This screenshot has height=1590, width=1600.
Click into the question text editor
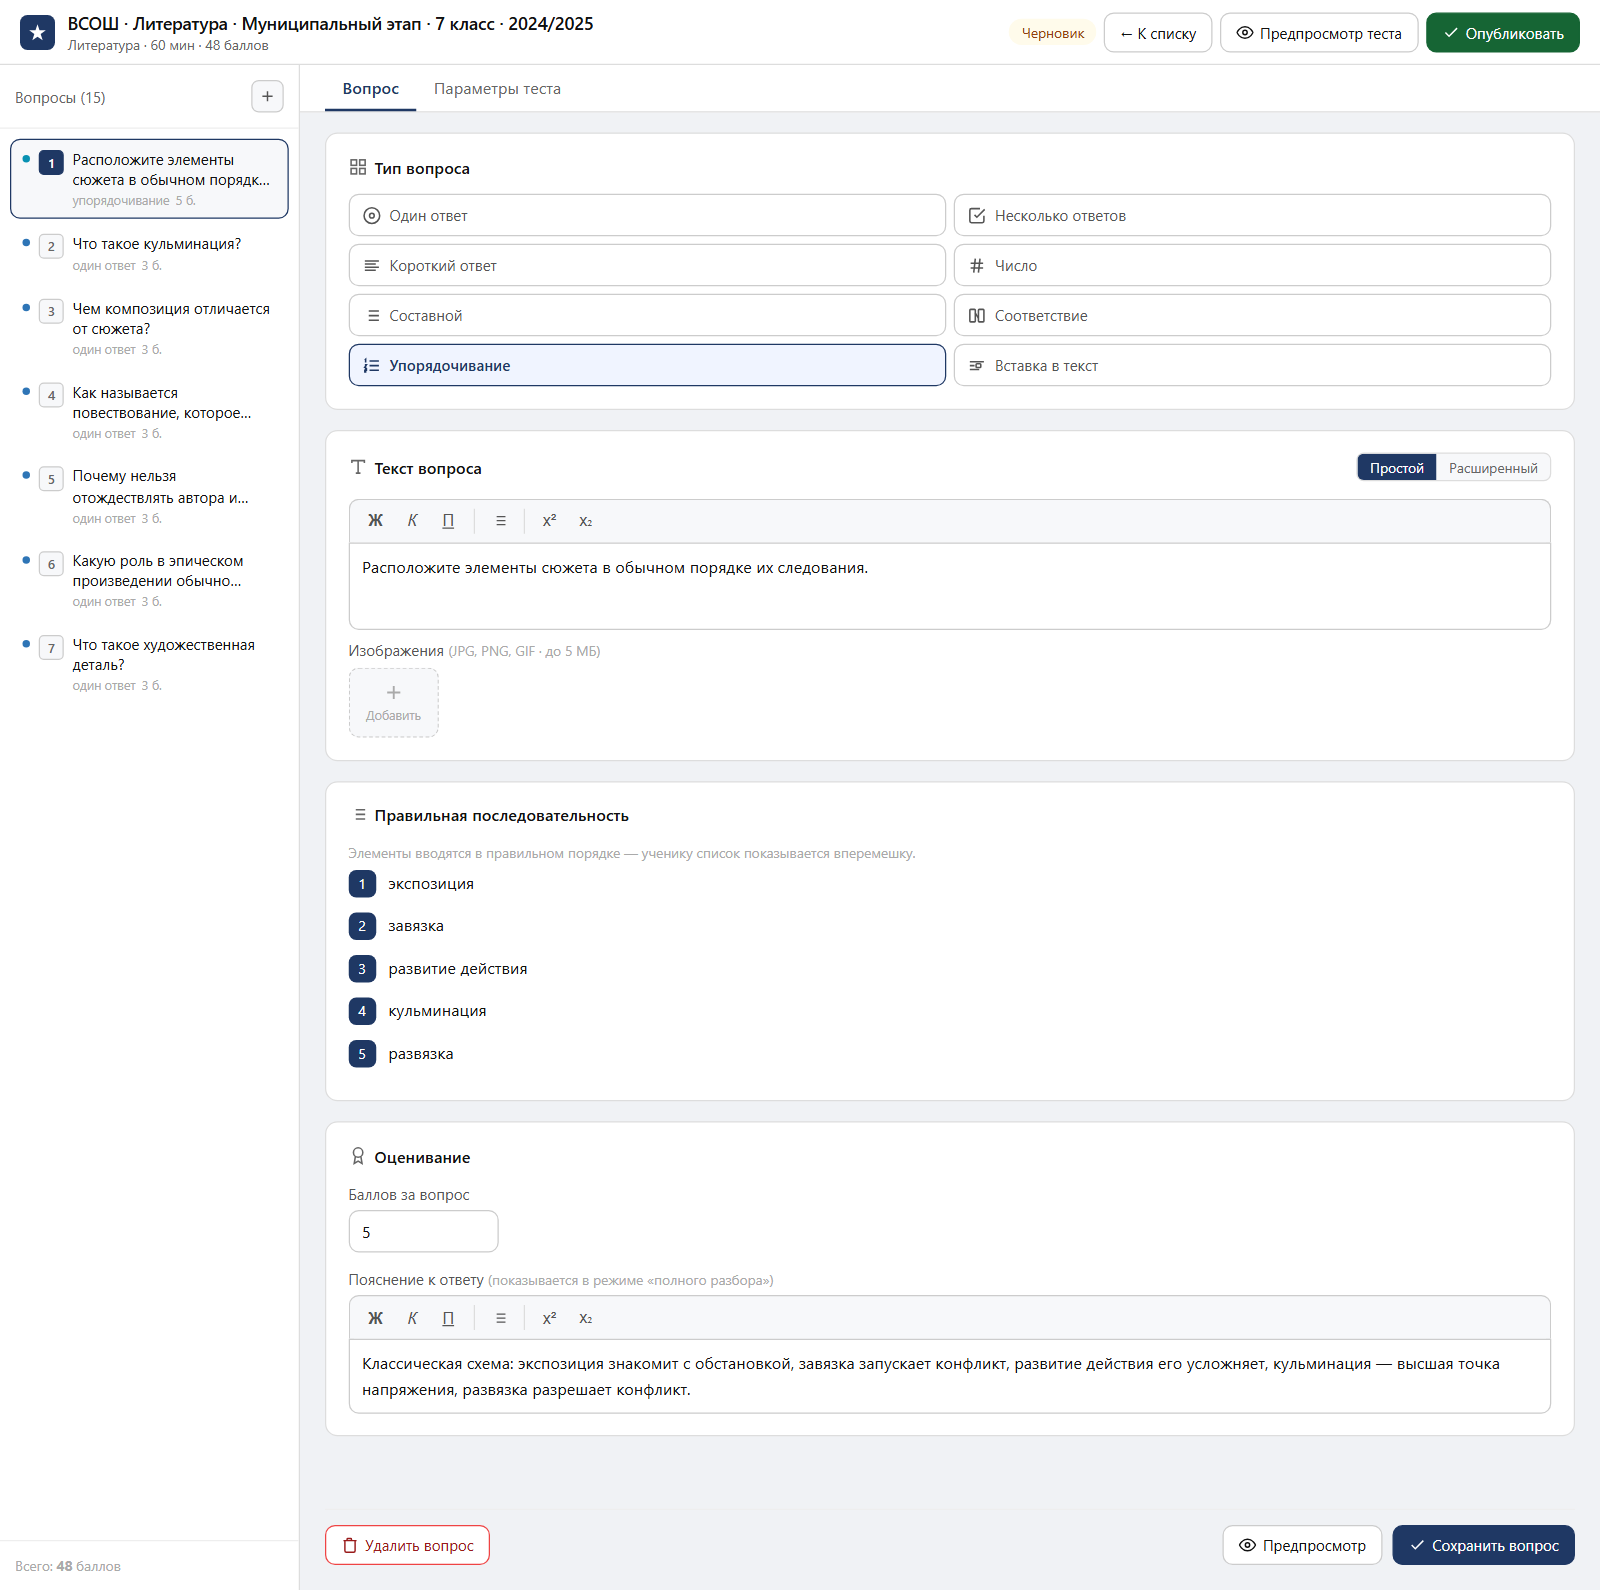point(949,586)
